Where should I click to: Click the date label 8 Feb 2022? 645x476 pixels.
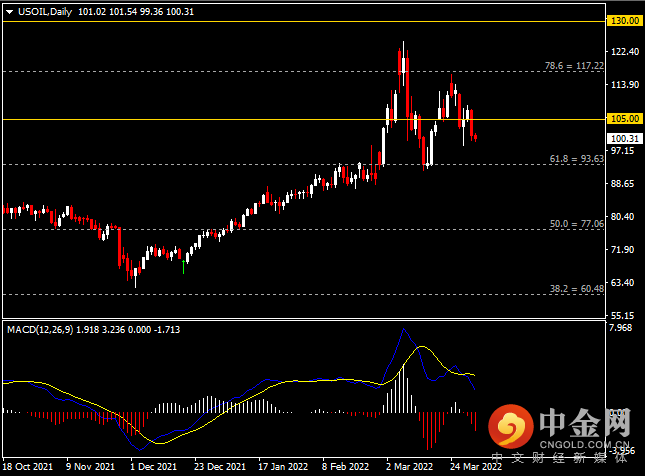pos(346,467)
